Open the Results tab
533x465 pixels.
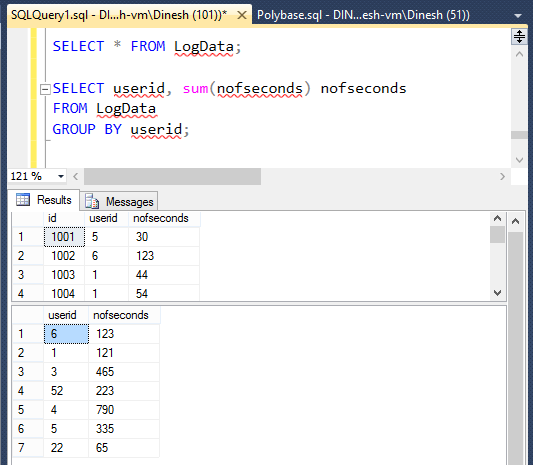44,200
